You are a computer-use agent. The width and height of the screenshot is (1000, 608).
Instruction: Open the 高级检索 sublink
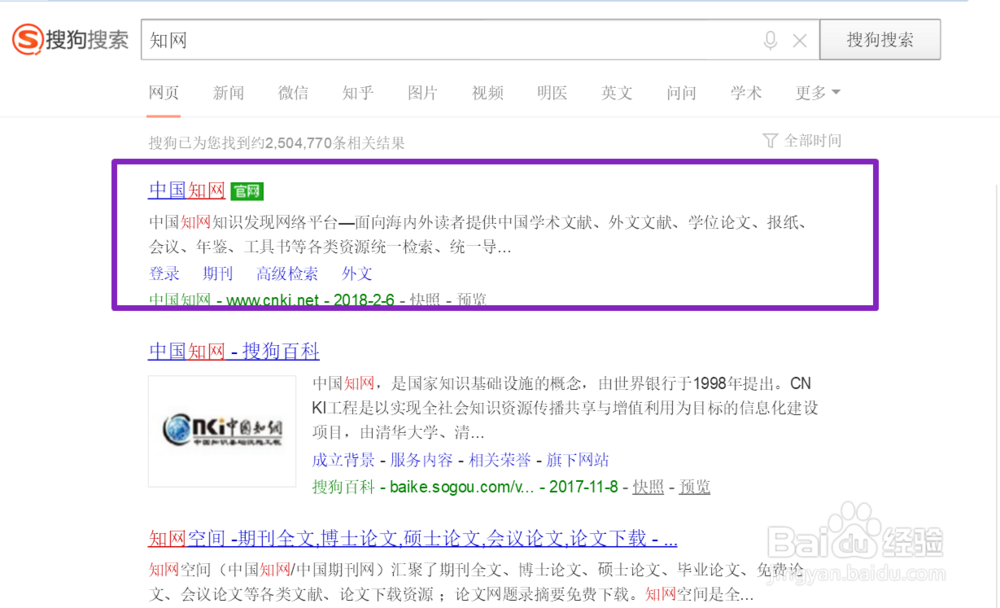tap(287, 274)
